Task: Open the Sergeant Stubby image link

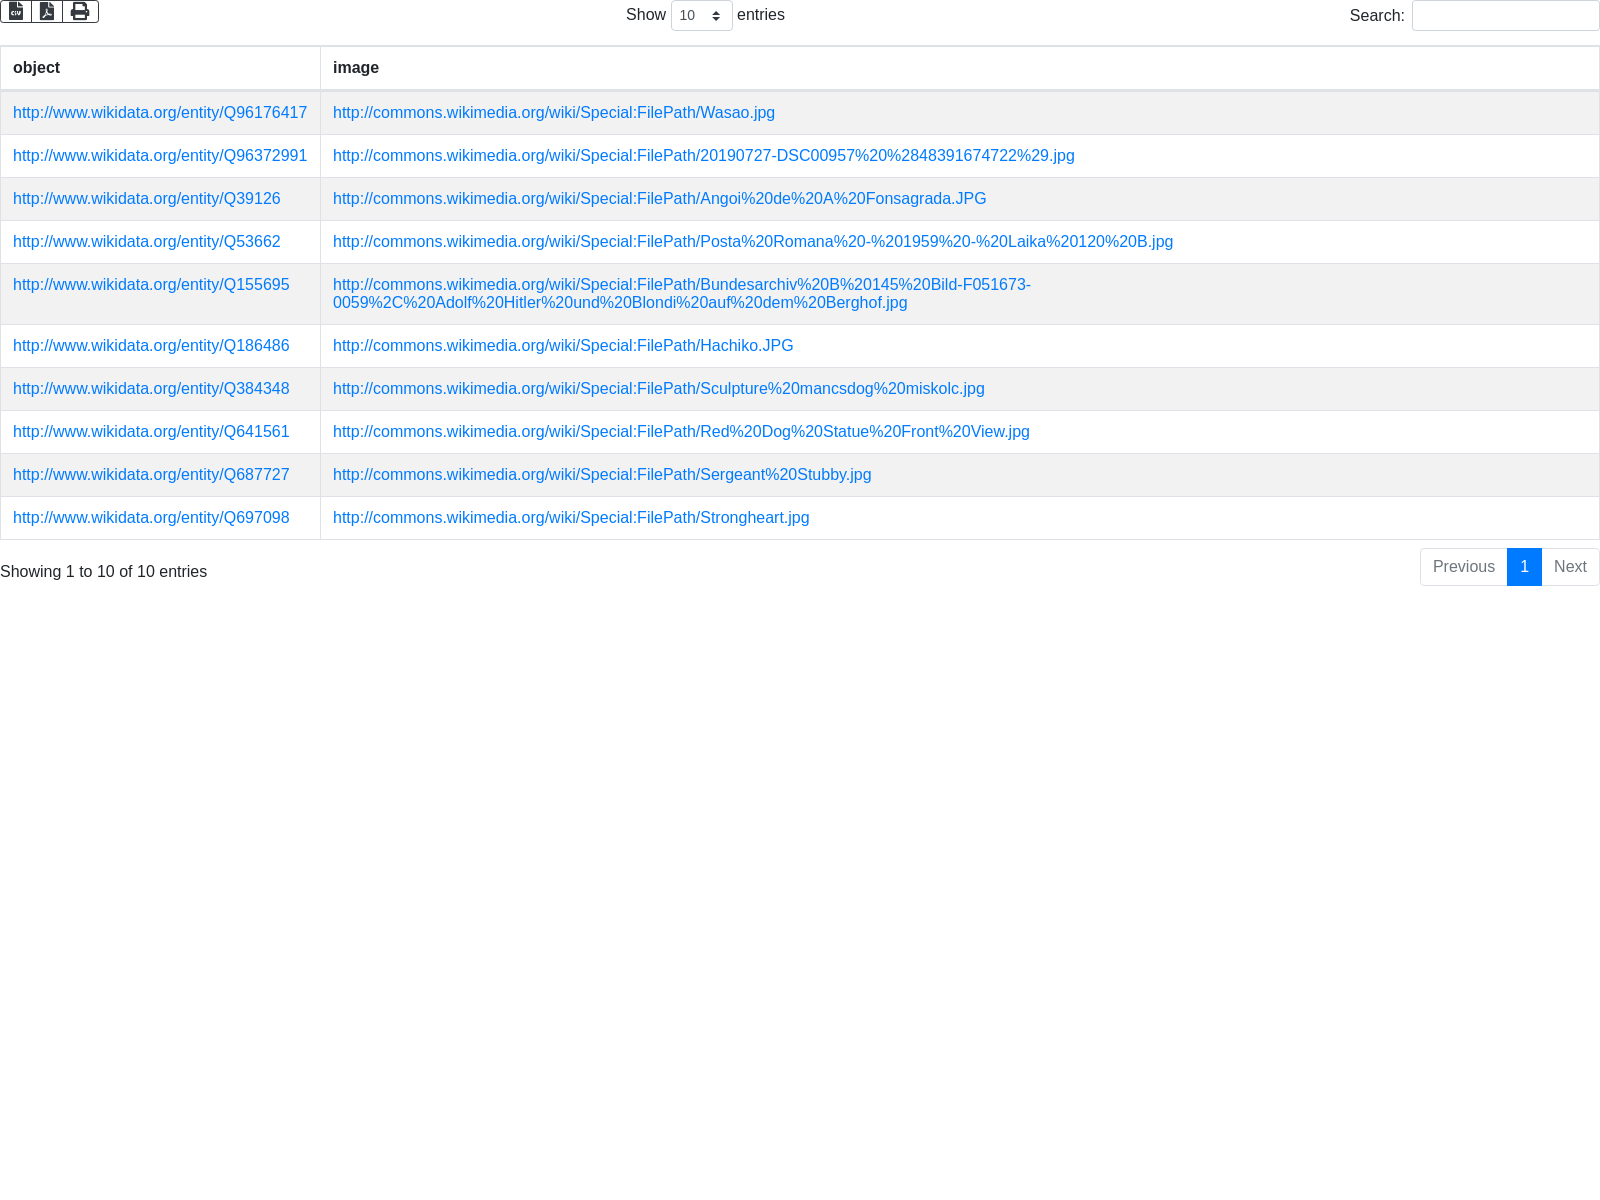Action: 601,475
